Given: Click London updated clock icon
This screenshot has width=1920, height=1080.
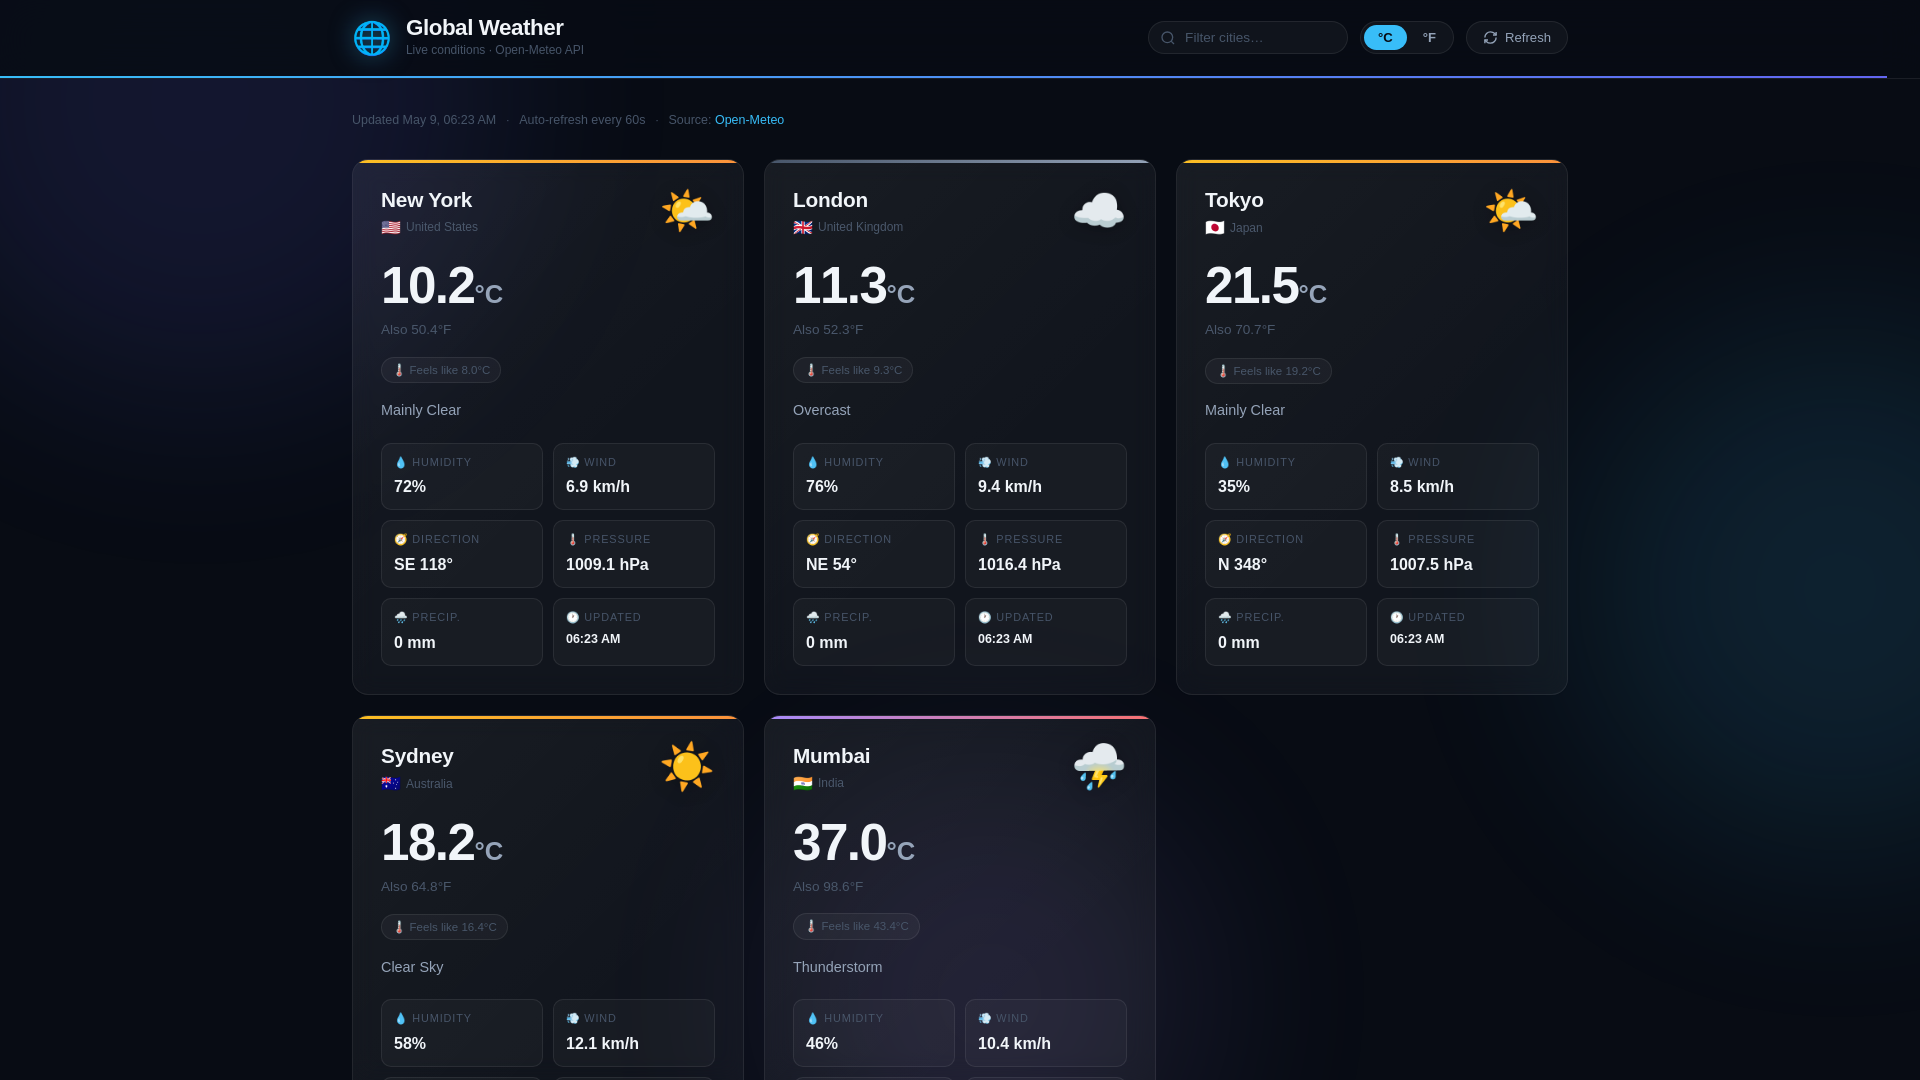Looking at the screenshot, I should pyautogui.click(x=985, y=618).
